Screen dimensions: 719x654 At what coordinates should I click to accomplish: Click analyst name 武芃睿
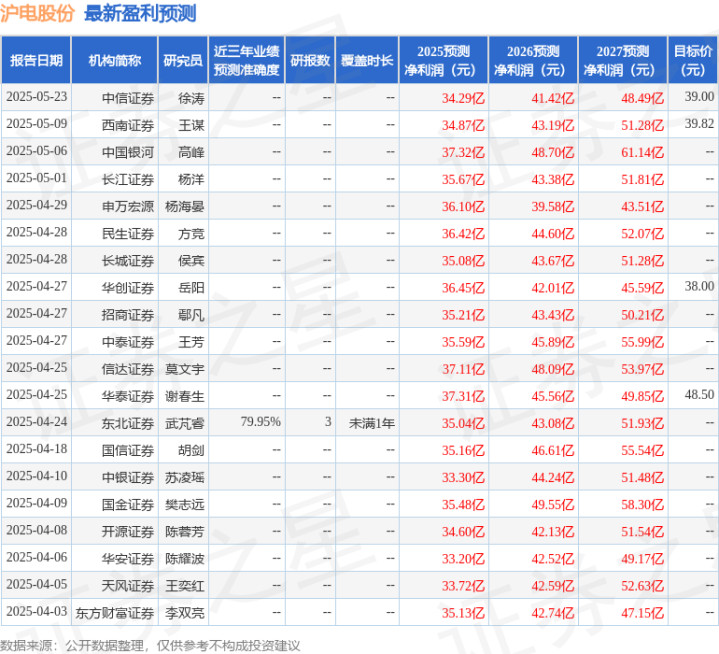point(185,423)
